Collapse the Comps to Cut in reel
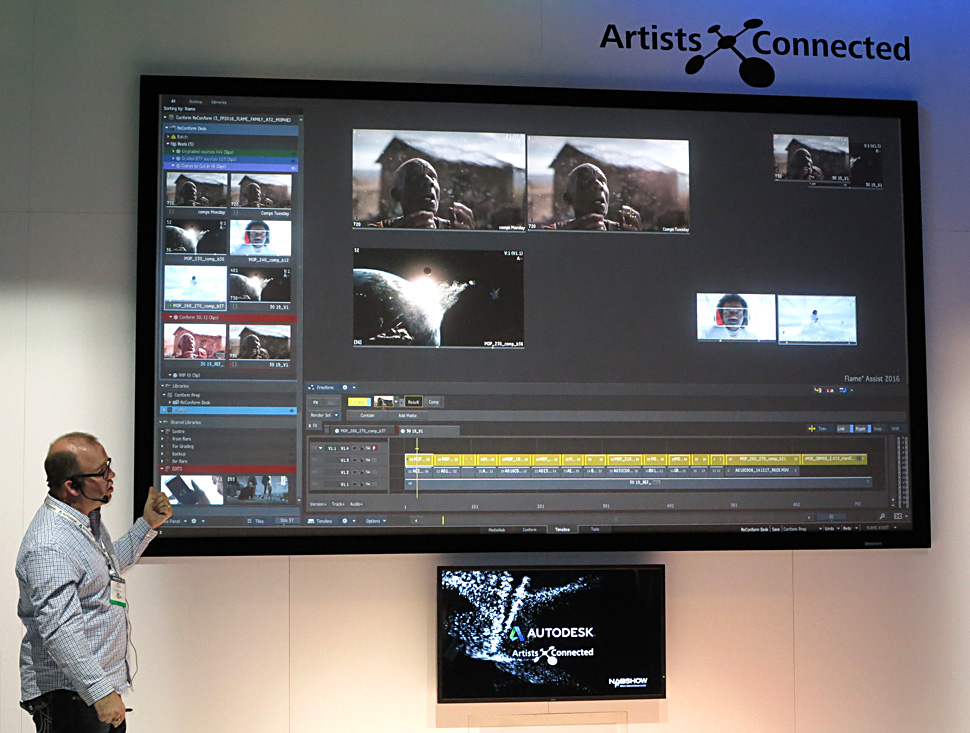The image size is (970, 733). click(x=173, y=166)
